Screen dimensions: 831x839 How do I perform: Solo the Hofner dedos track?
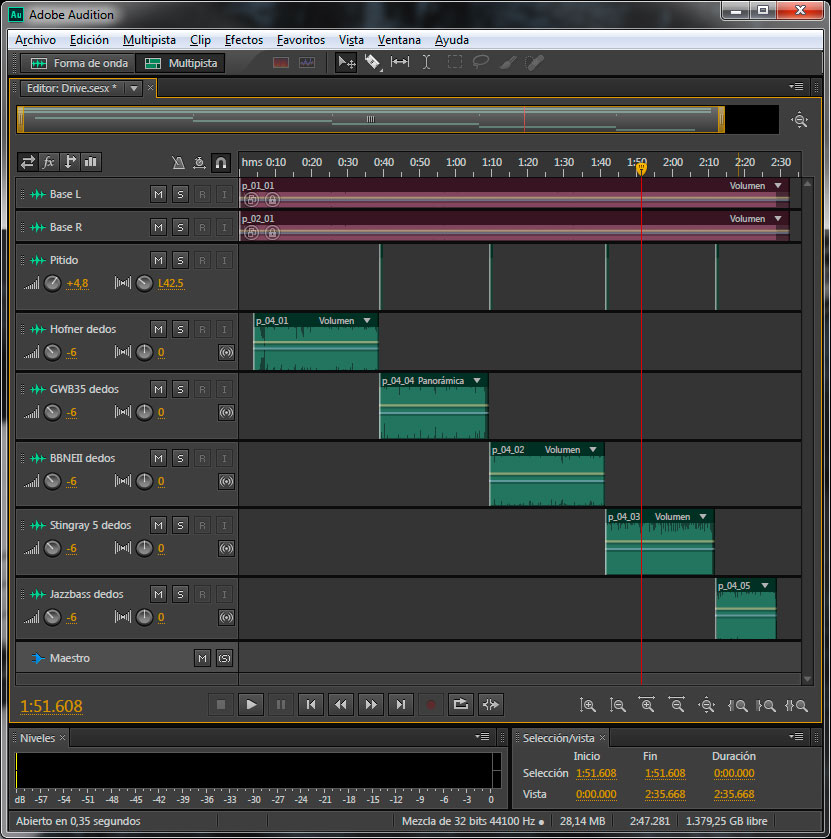pos(180,329)
